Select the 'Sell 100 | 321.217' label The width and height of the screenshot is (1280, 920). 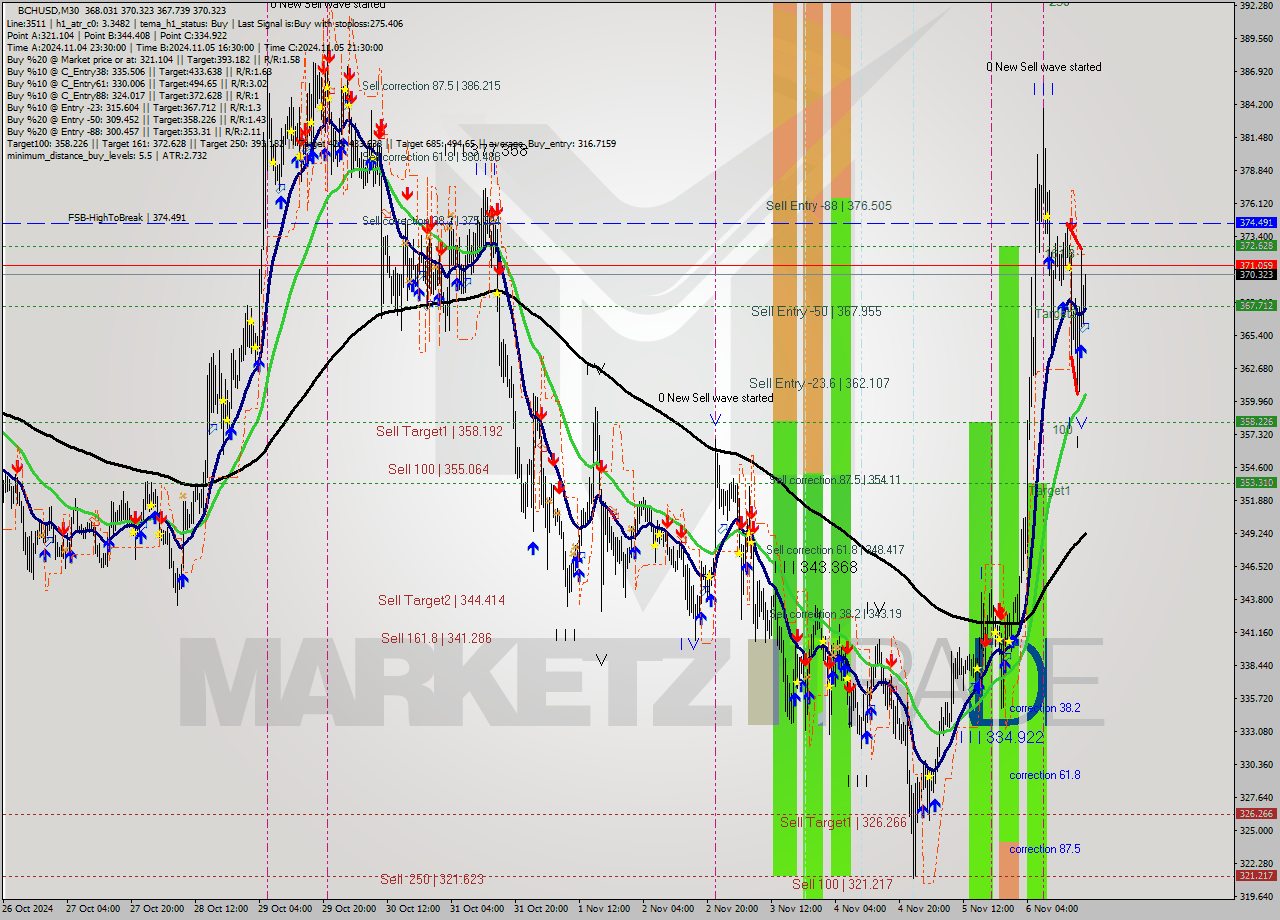[842, 884]
